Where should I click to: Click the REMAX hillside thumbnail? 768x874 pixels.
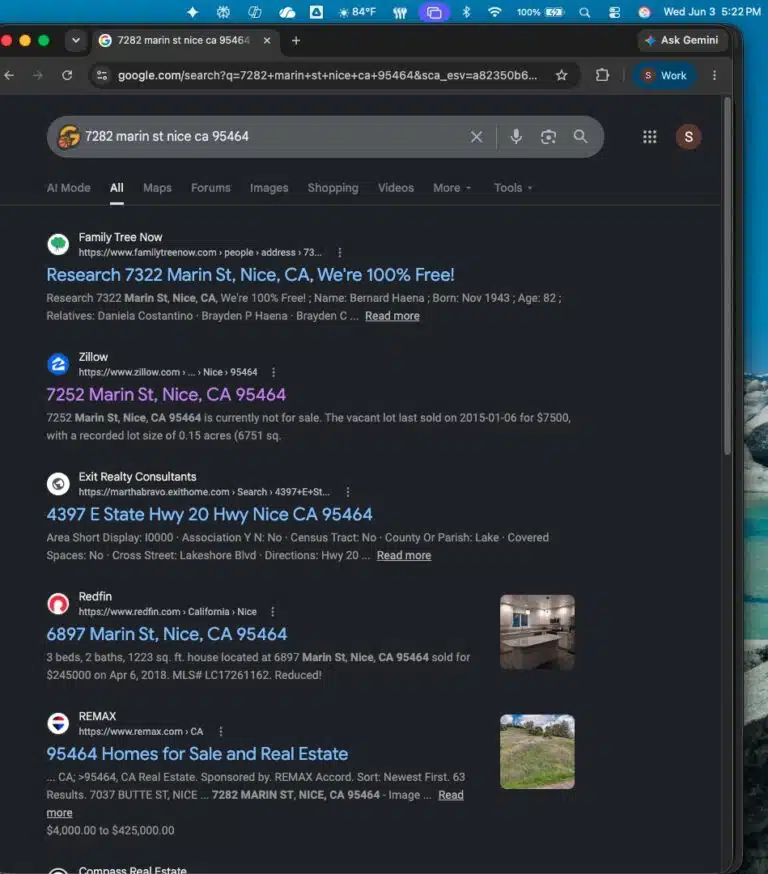pyautogui.click(x=537, y=752)
